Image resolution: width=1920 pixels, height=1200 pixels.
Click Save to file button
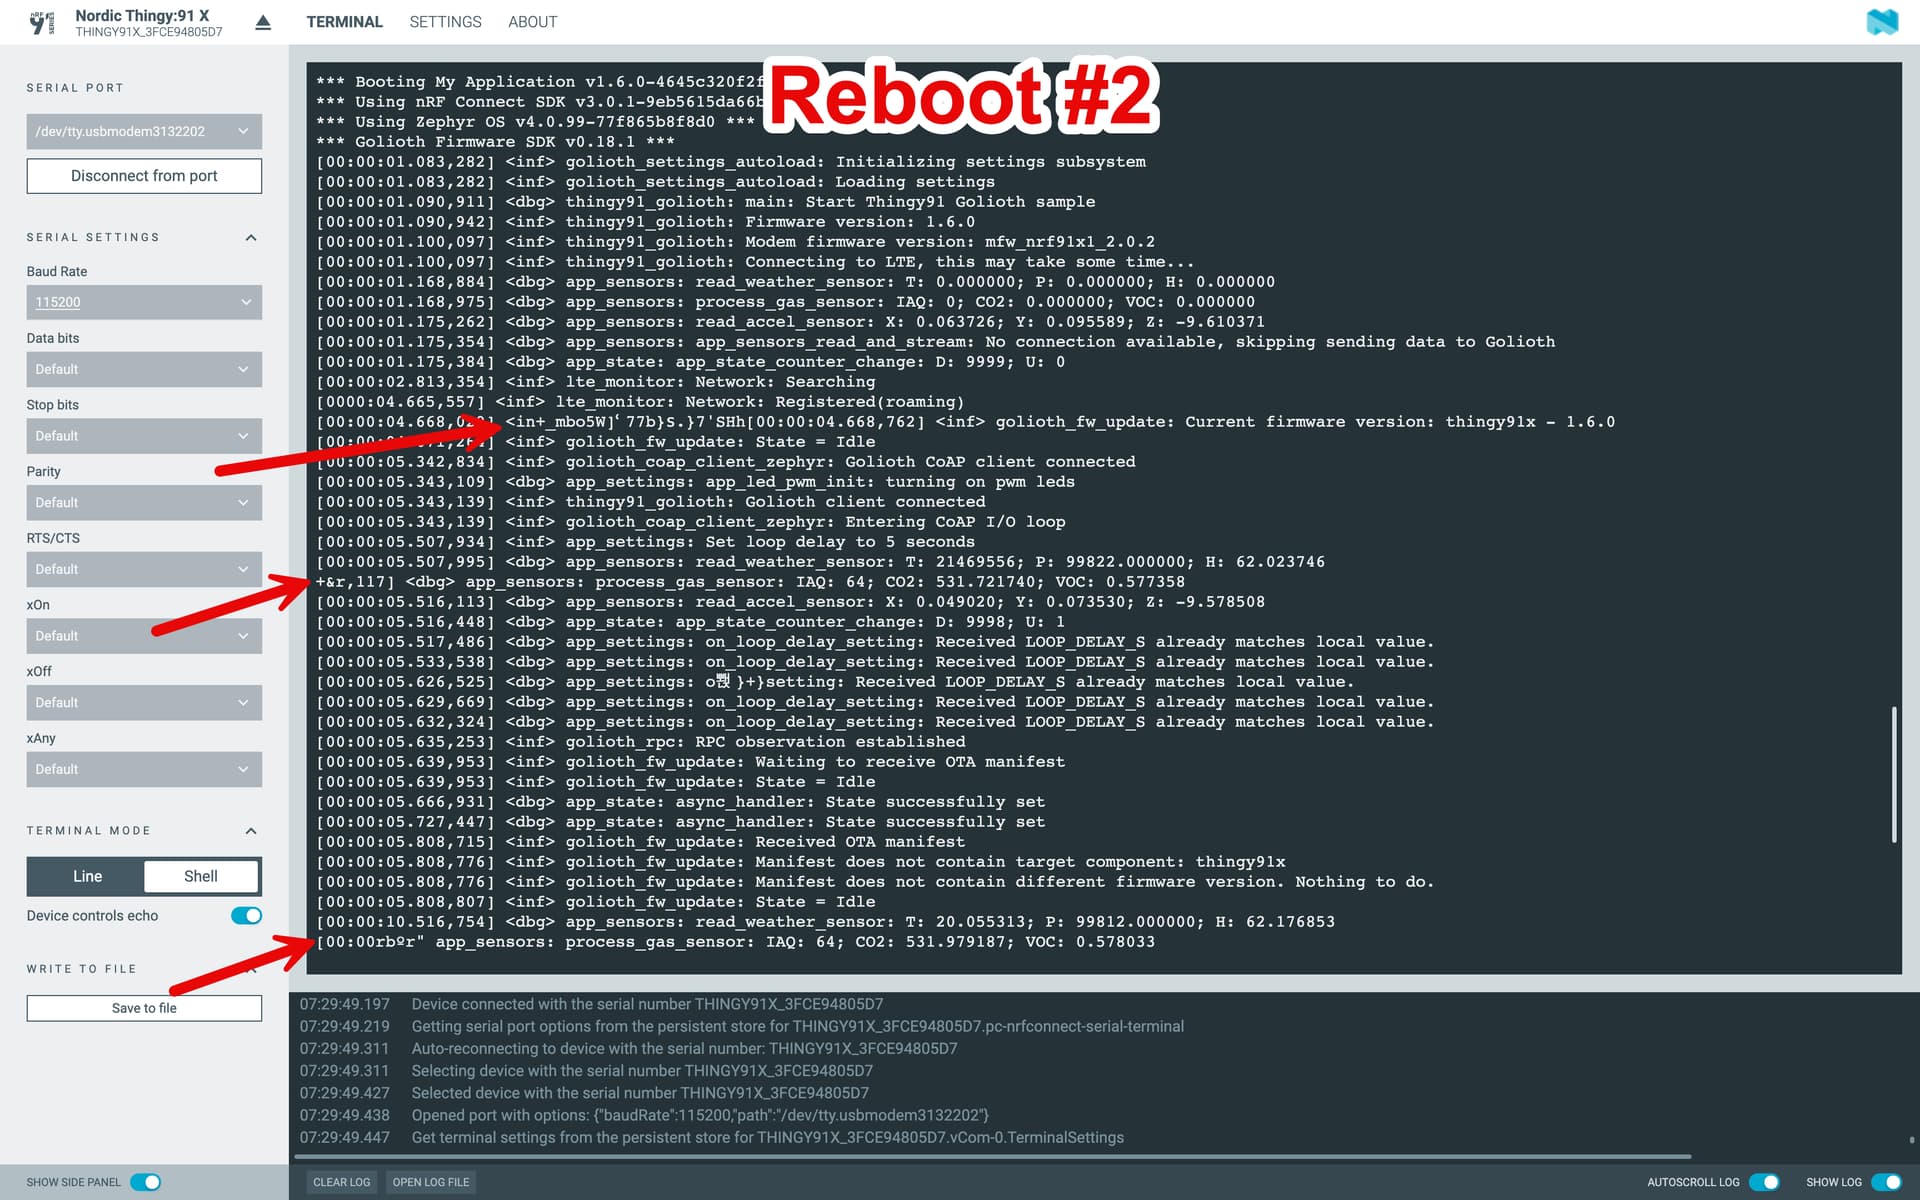tap(144, 1008)
